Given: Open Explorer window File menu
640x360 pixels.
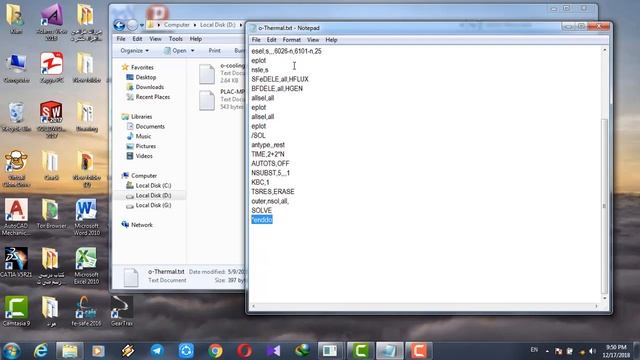Looking at the screenshot, I should point(121,39).
